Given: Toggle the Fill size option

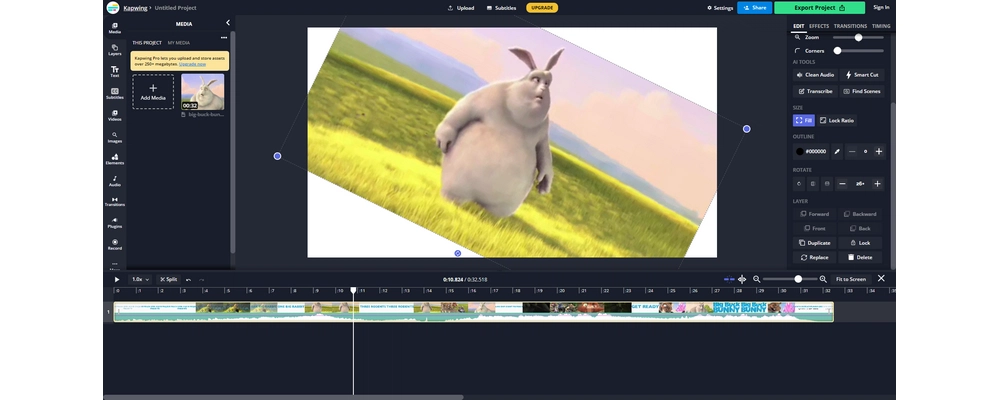Looking at the screenshot, I should [x=804, y=120].
